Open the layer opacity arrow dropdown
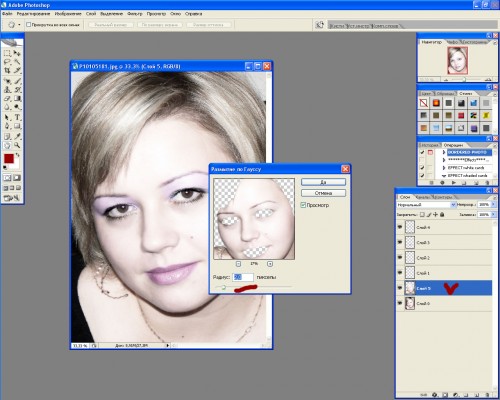500x400 pixels. click(494, 205)
